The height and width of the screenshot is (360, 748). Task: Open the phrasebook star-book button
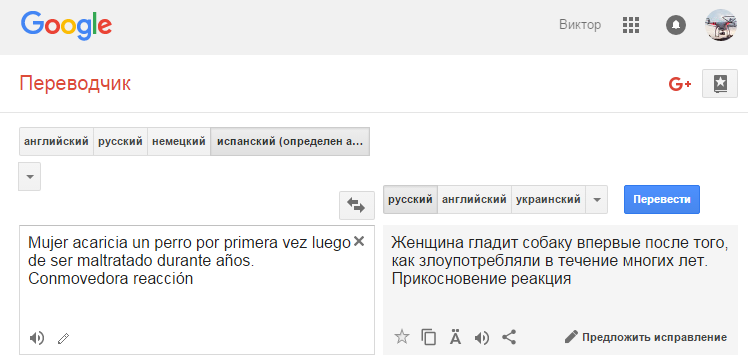(x=720, y=84)
